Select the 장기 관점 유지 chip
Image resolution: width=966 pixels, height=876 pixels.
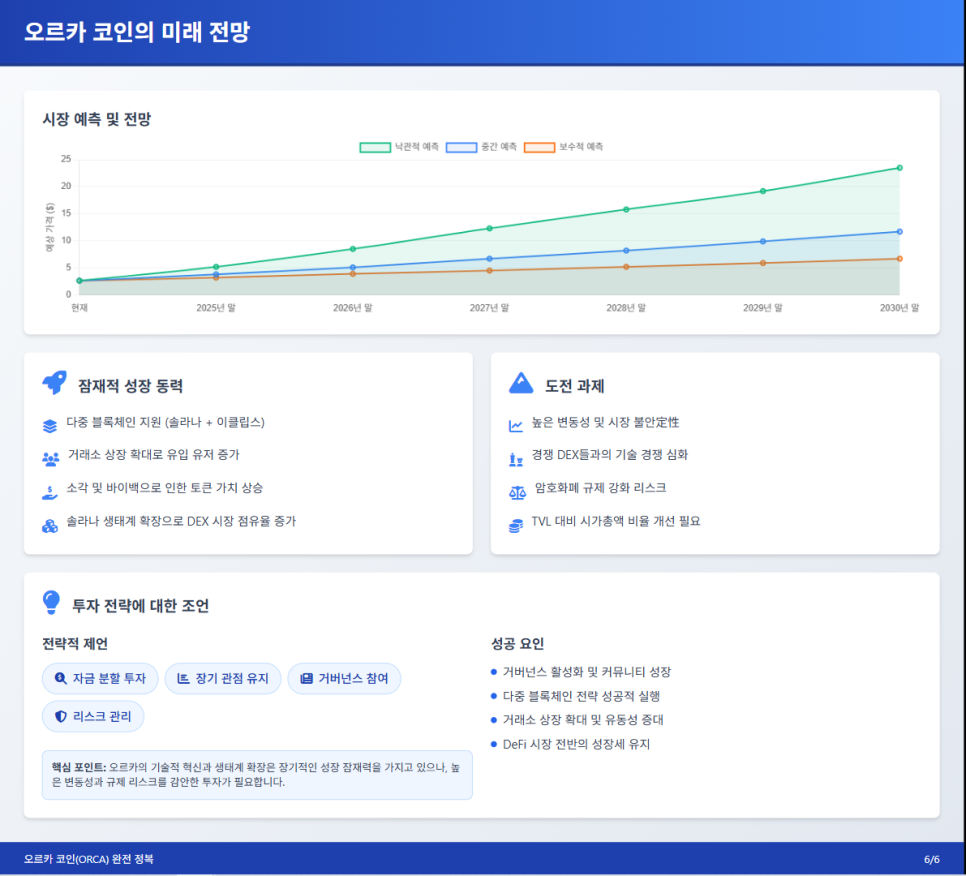[223, 678]
